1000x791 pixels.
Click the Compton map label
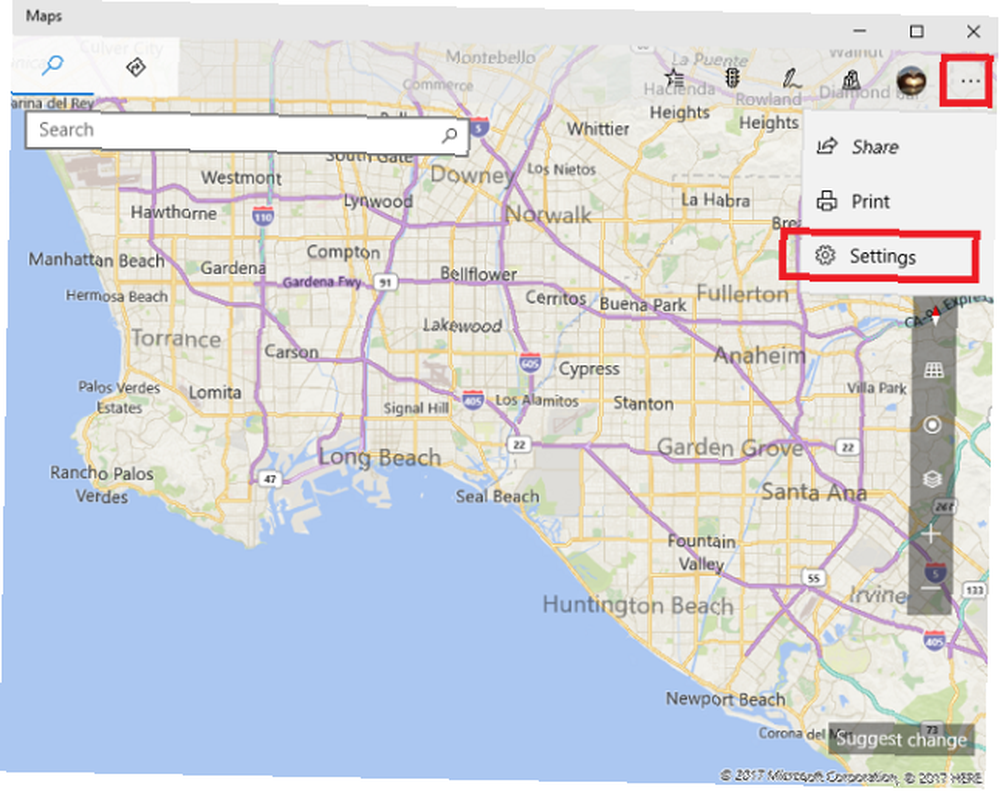pos(343,252)
